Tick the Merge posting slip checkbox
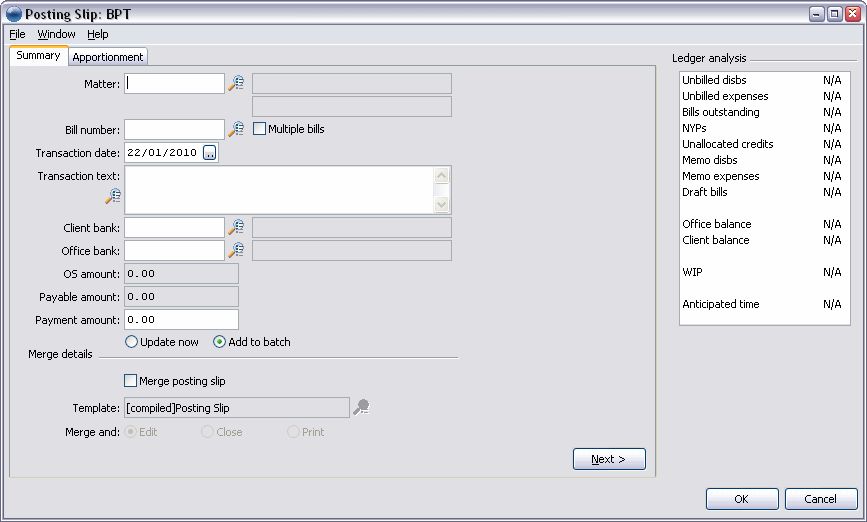867x522 pixels. [130, 380]
